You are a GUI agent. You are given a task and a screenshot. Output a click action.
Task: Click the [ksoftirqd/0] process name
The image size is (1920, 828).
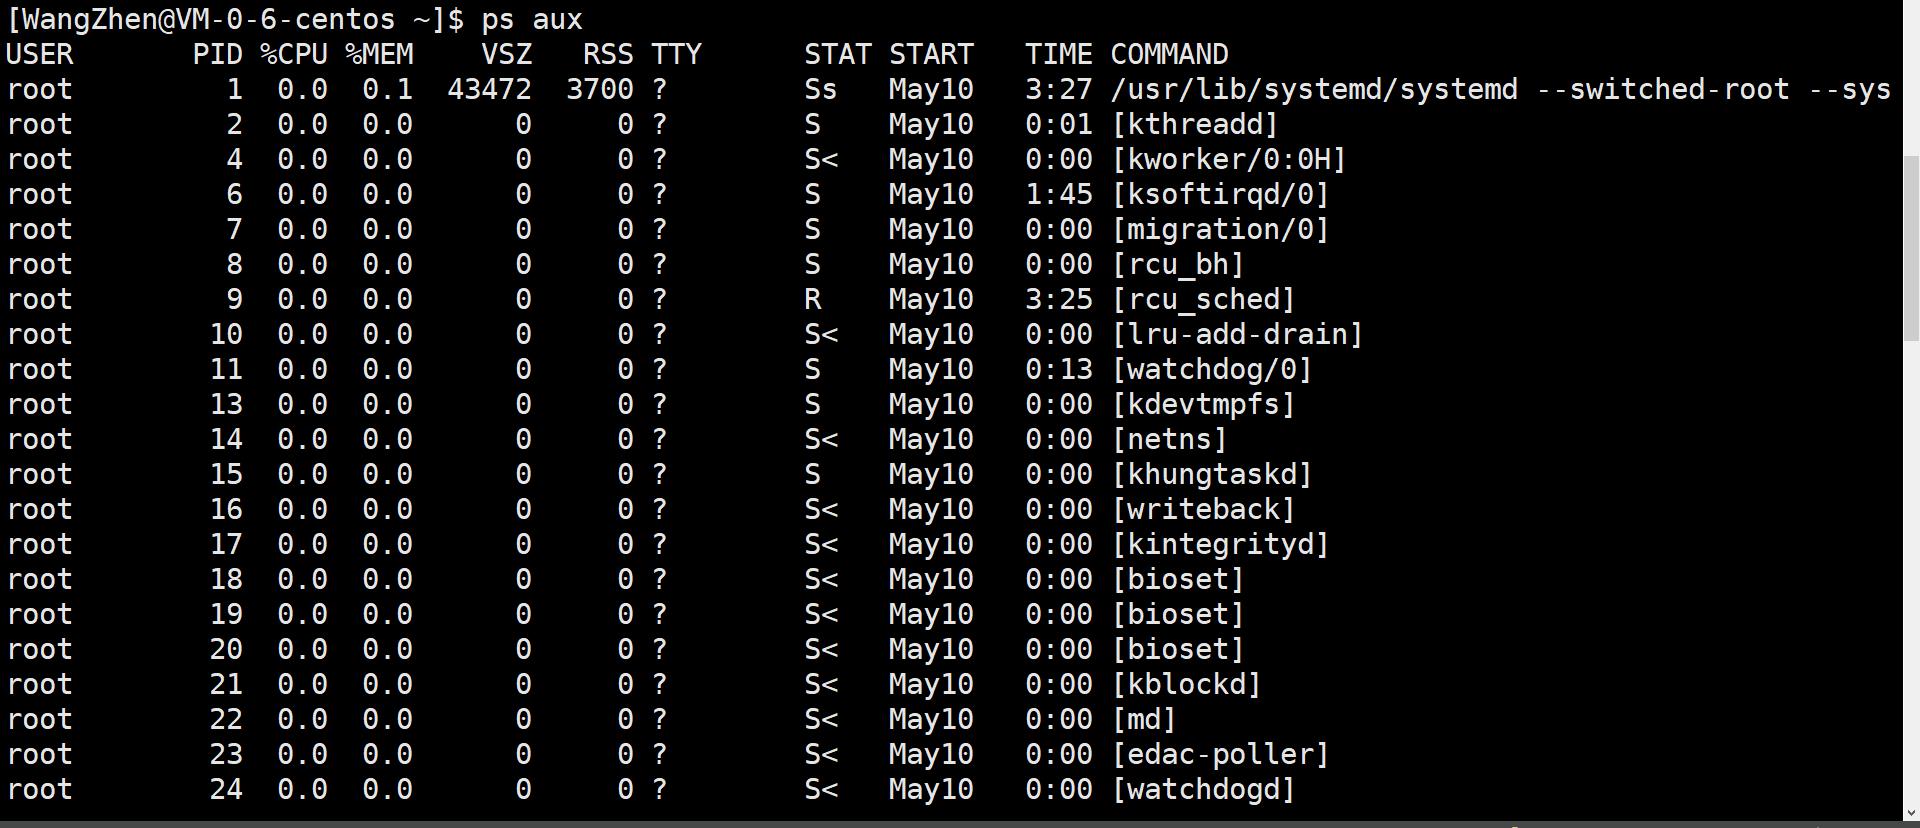[x=1220, y=194]
